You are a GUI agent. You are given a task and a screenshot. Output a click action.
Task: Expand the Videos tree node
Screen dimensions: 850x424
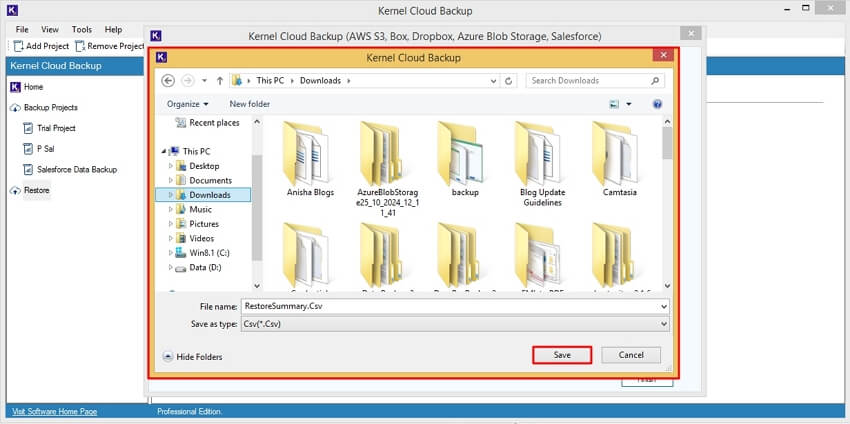[x=171, y=238]
